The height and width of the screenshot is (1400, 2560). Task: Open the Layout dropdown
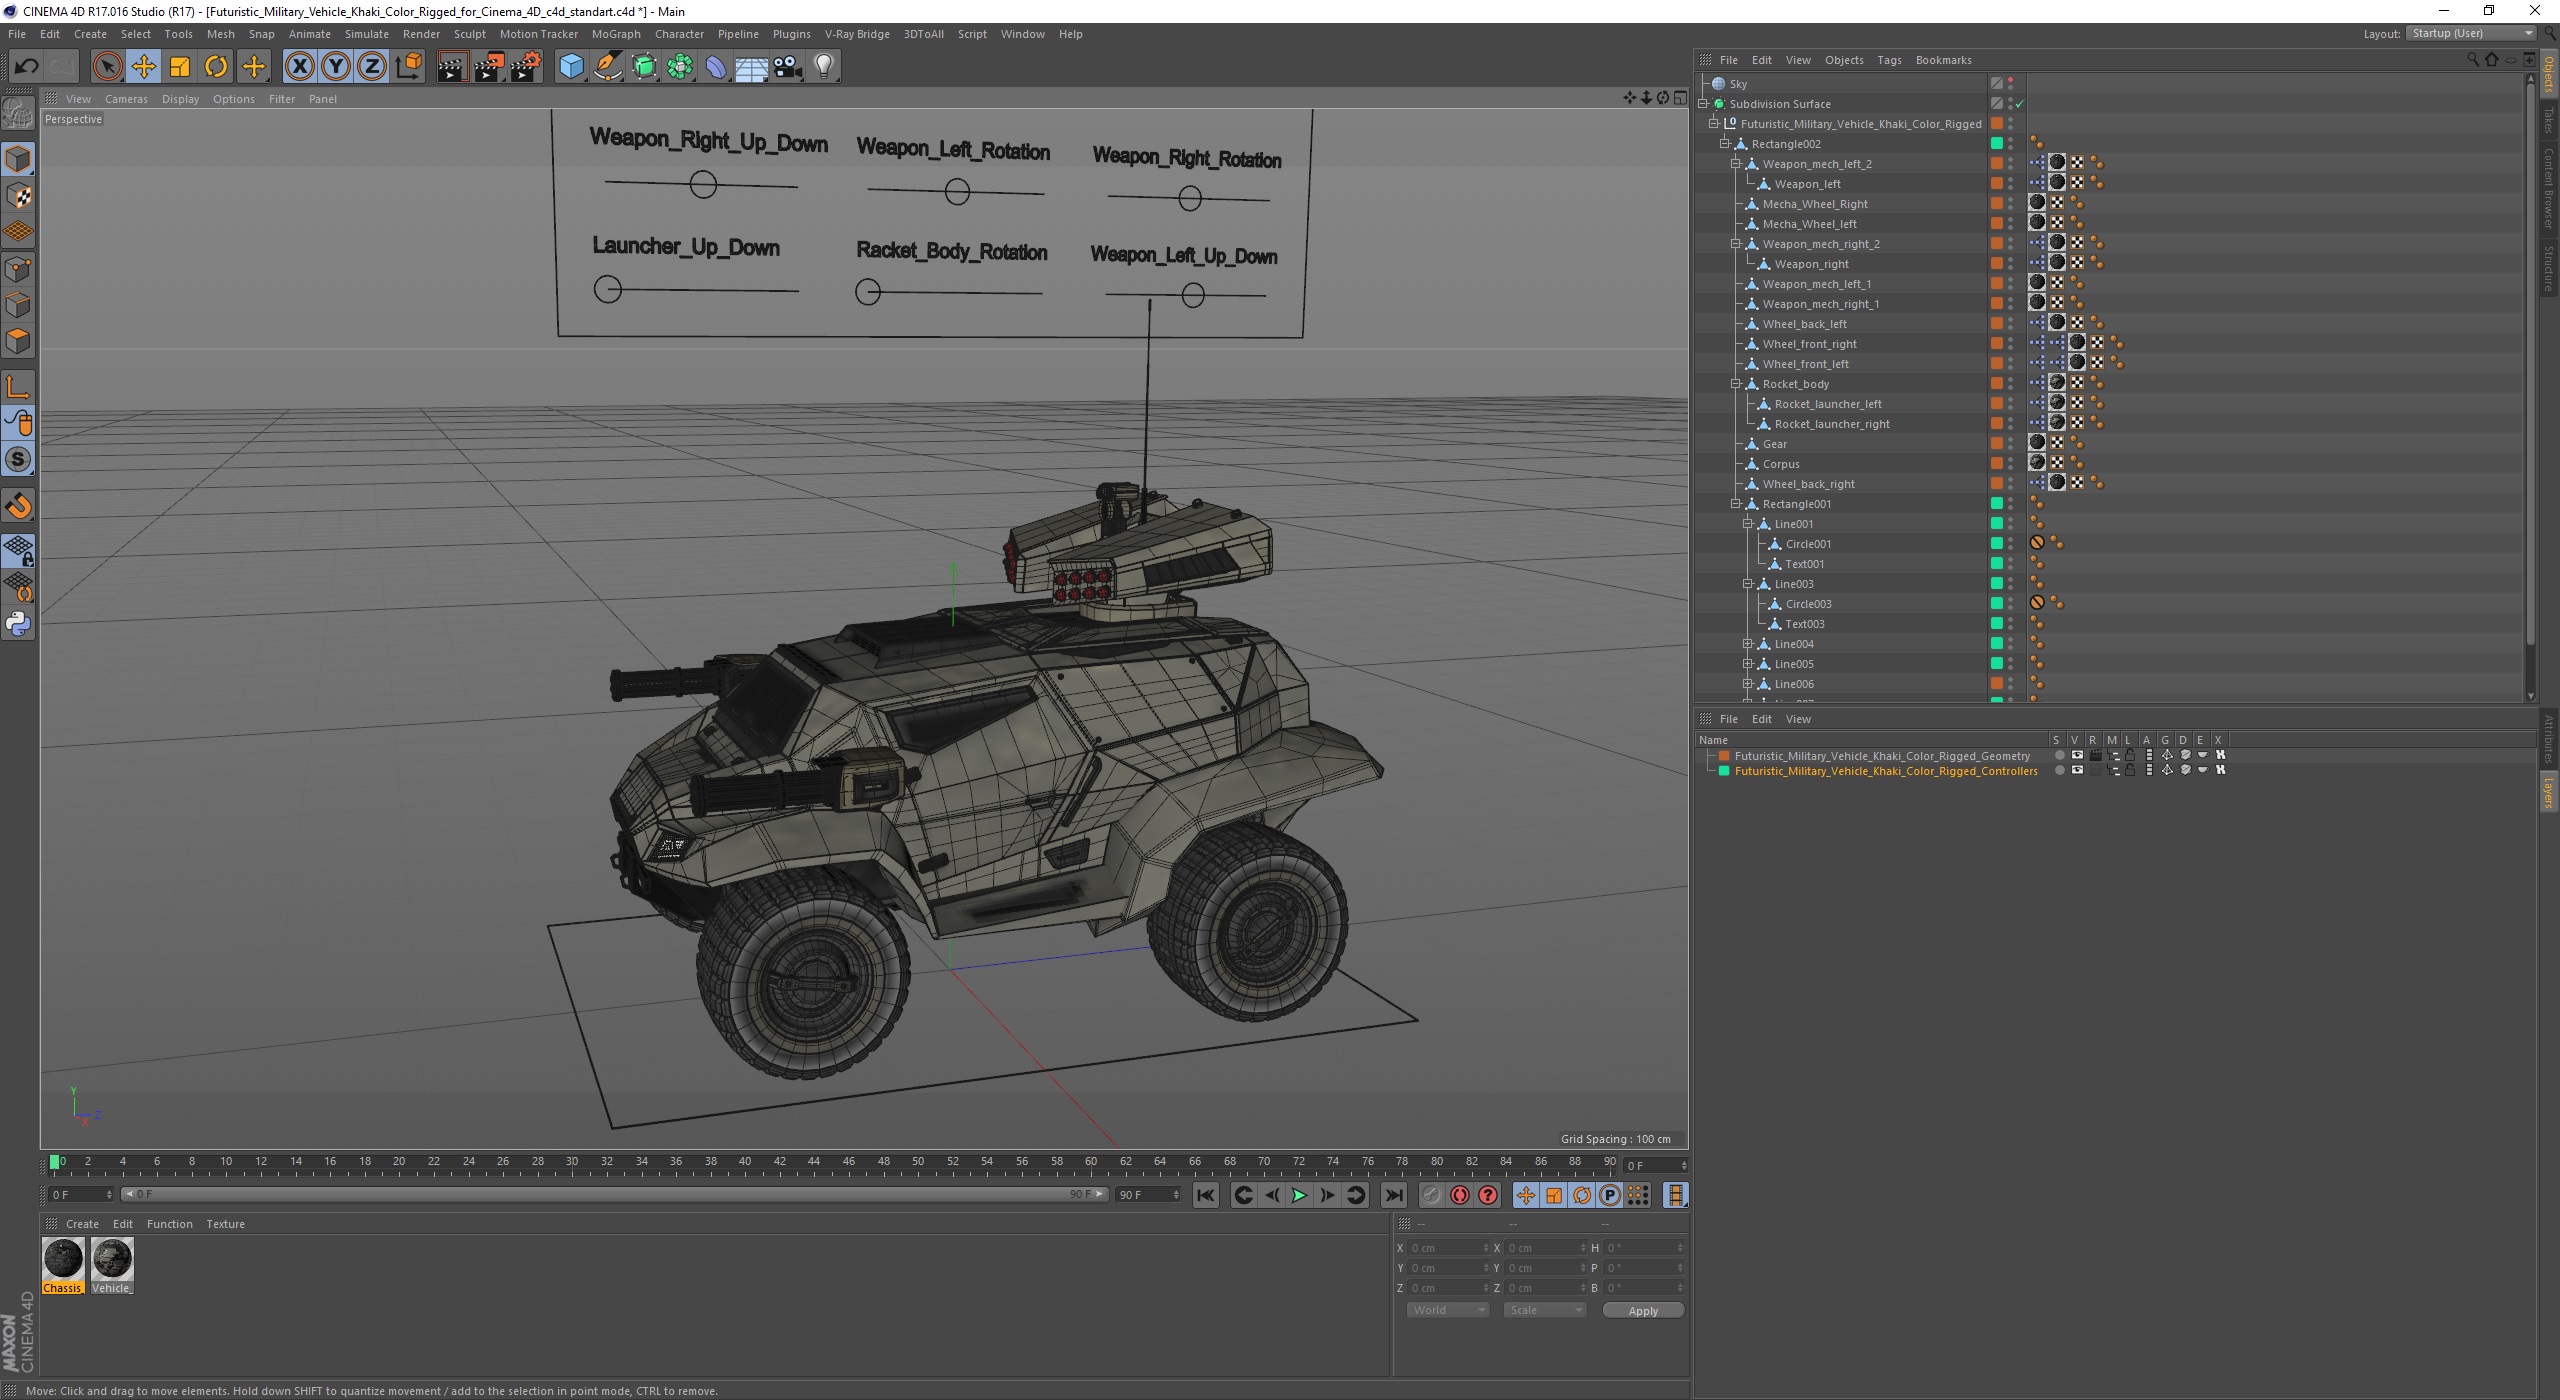[x=2472, y=33]
